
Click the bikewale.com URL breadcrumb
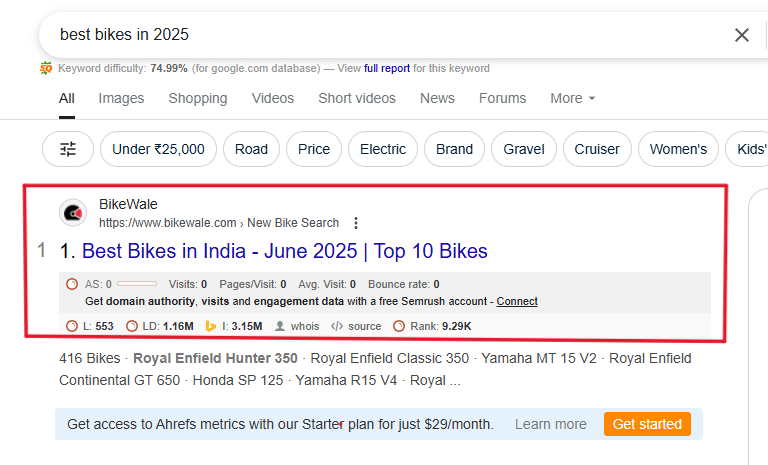219,223
